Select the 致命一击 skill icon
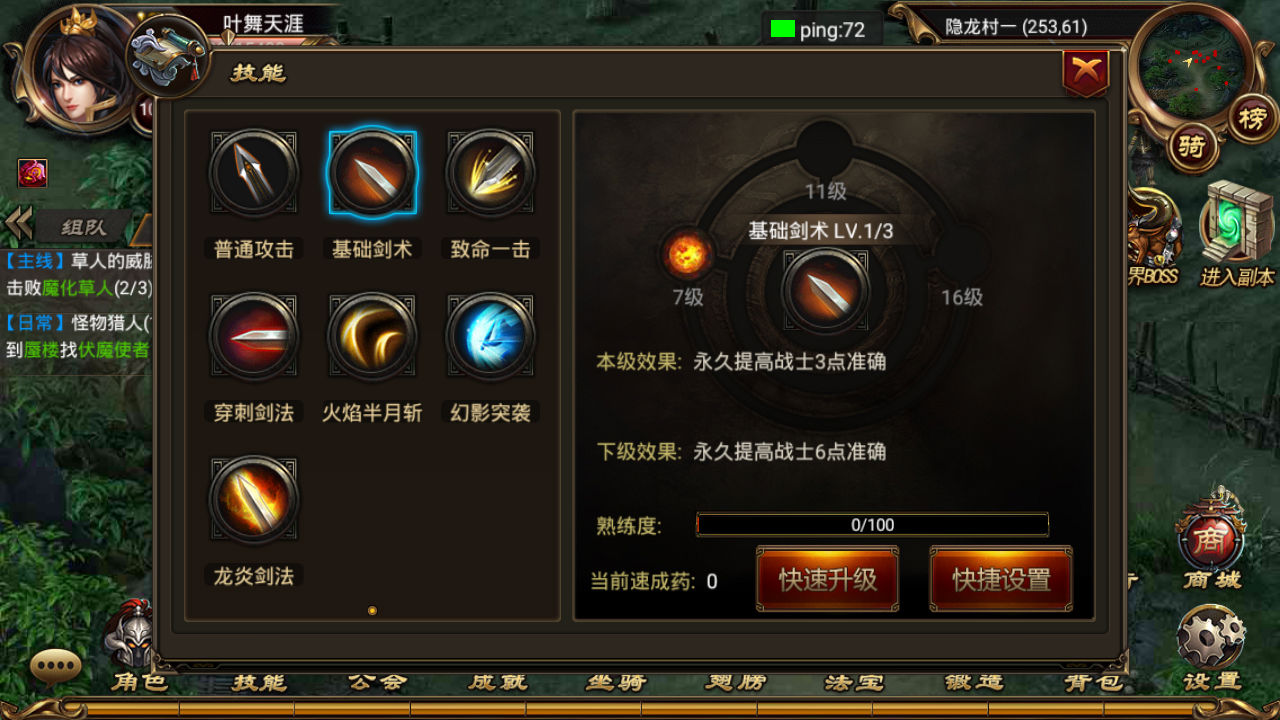The width and height of the screenshot is (1280, 720). [490, 173]
